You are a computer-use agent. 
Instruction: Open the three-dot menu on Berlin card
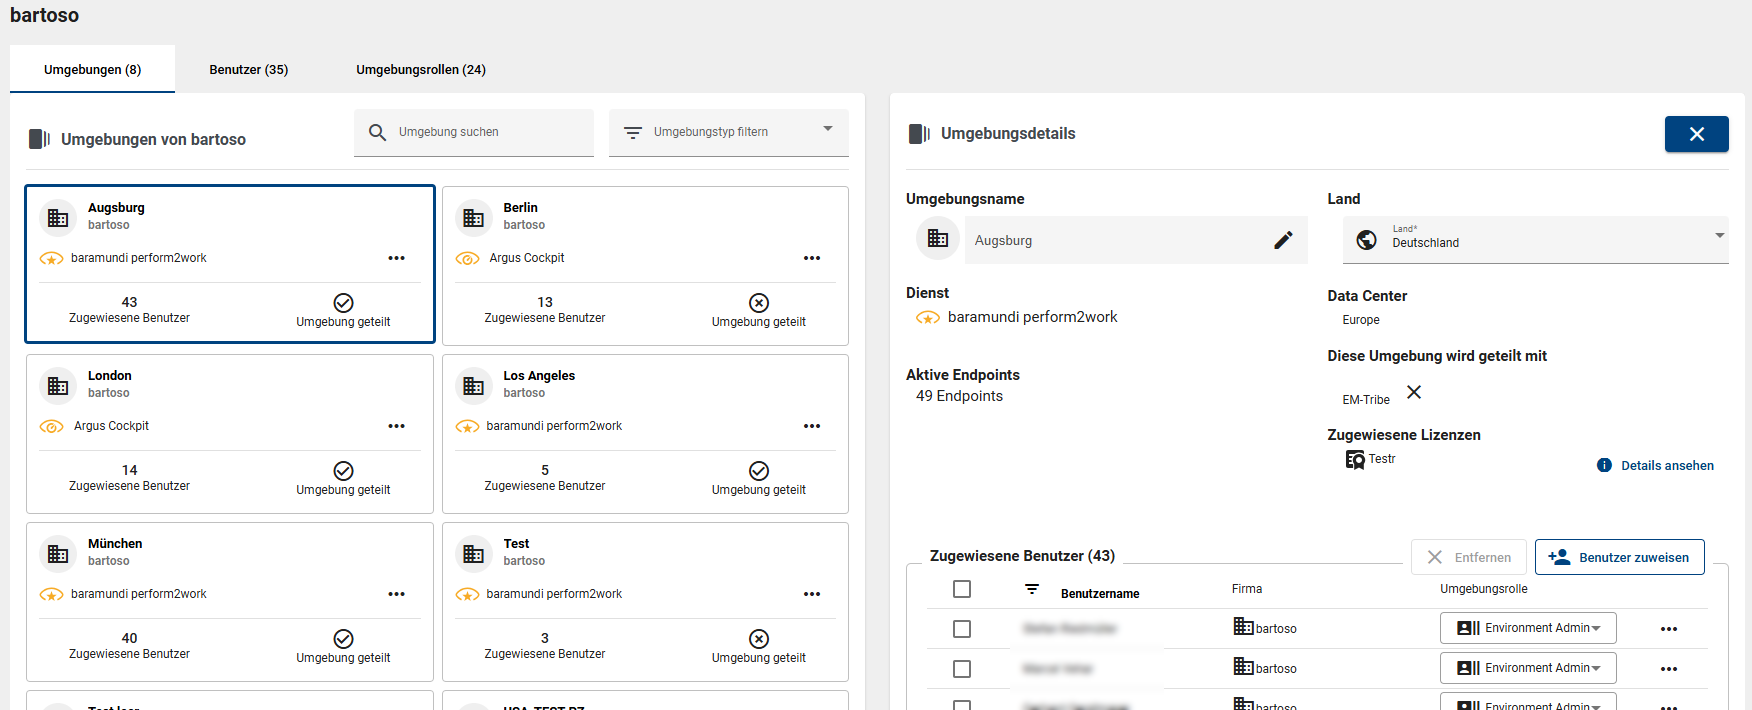click(811, 258)
